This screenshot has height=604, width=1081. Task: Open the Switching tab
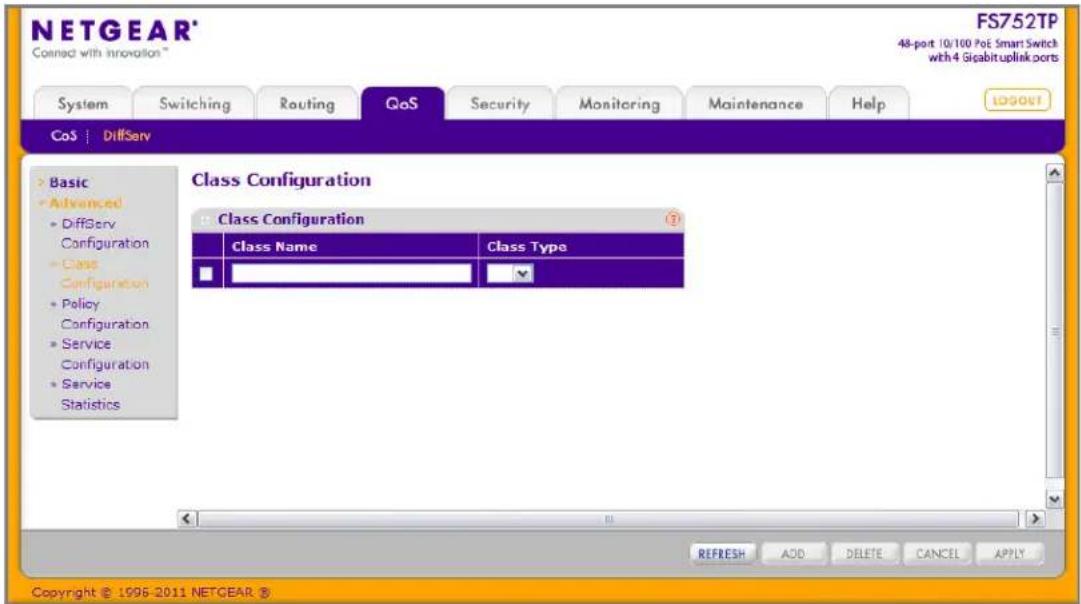[194, 104]
